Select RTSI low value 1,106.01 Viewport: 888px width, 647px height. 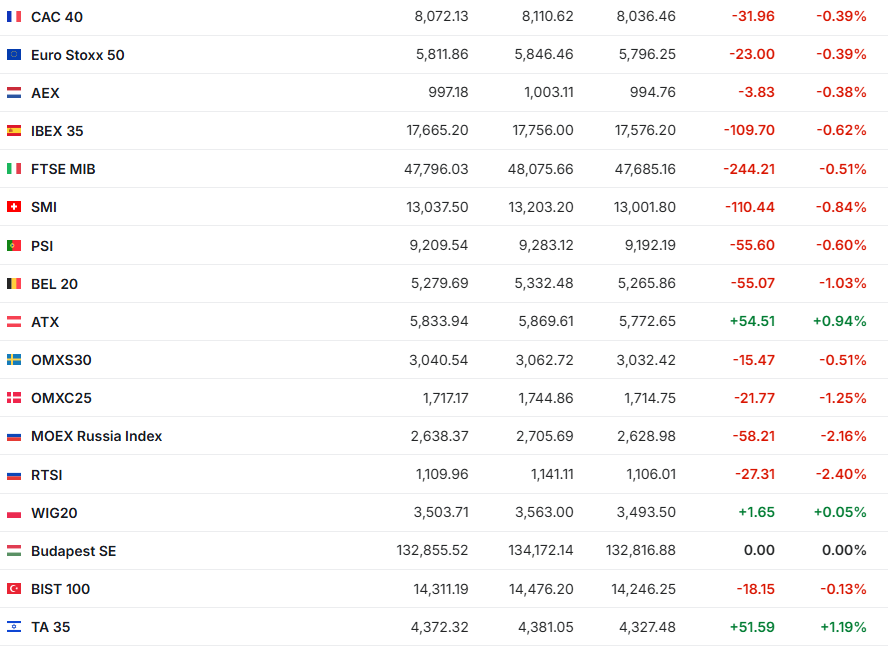point(651,474)
